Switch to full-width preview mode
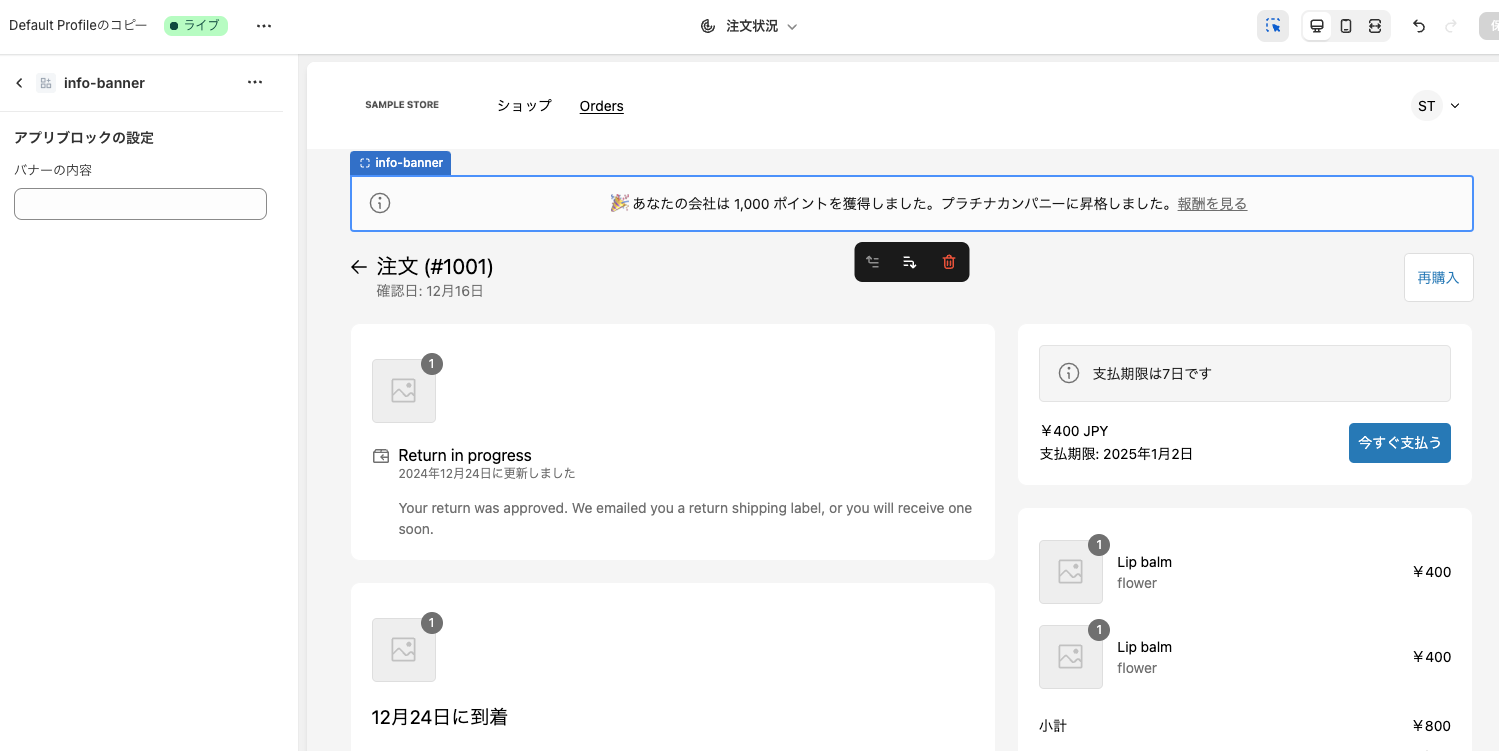The height and width of the screenshot is (751, 1499). point(1375,26)
